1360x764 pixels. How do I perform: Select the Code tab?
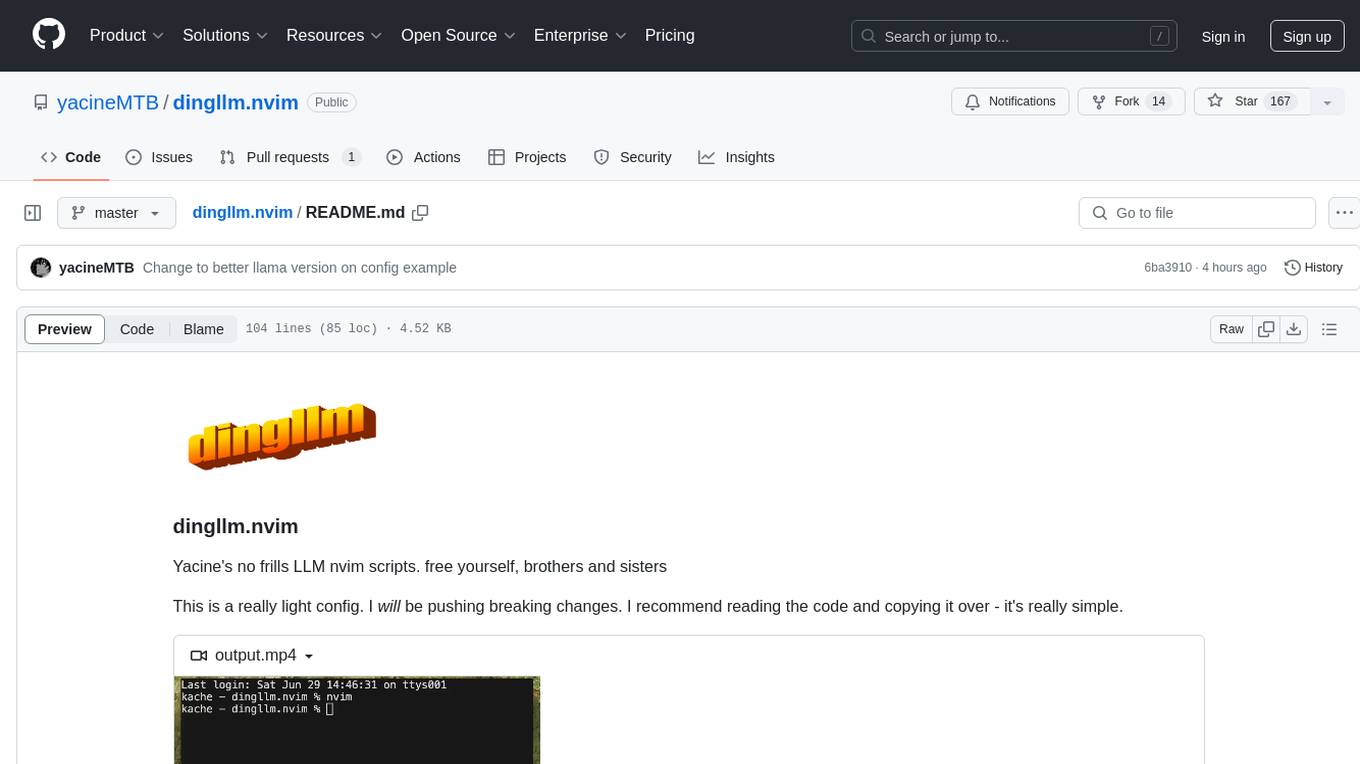click(x=71, y=157)
